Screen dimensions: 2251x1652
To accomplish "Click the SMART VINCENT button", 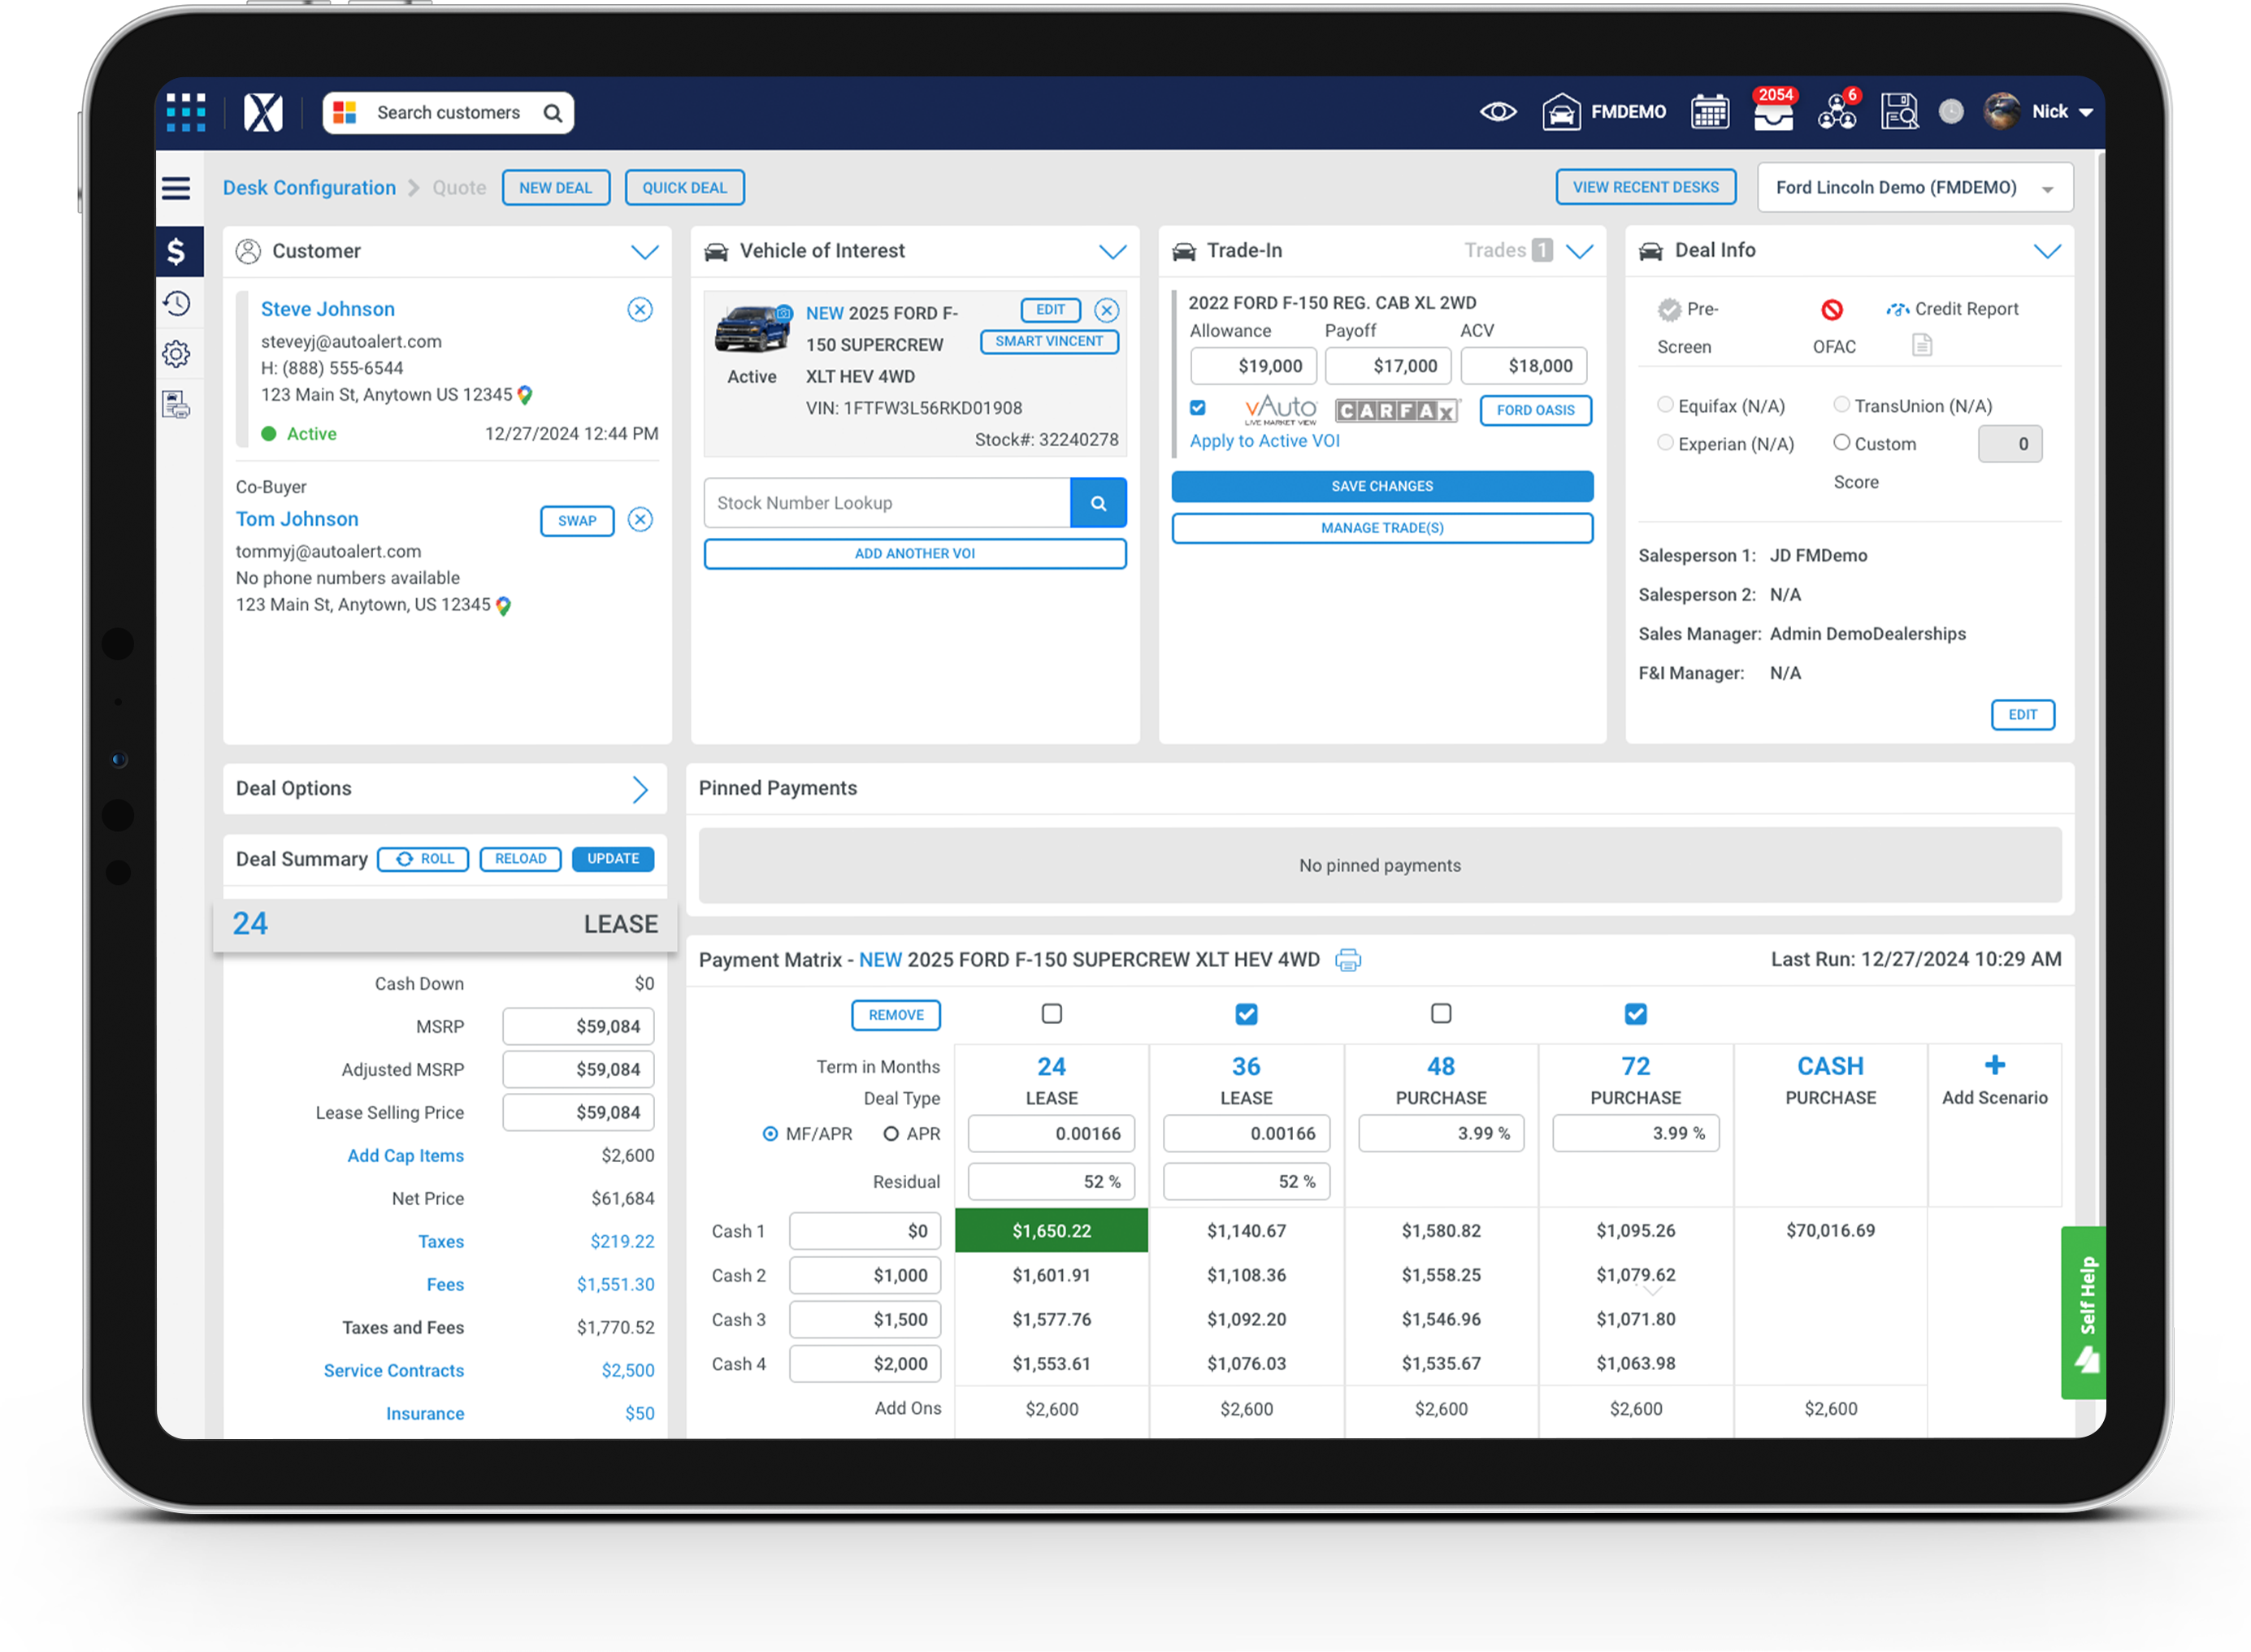I will (x=1049, y=342).
